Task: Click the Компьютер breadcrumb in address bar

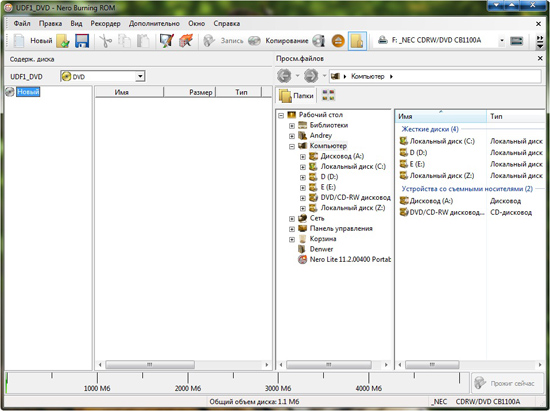Action: [x=368, y=76]
